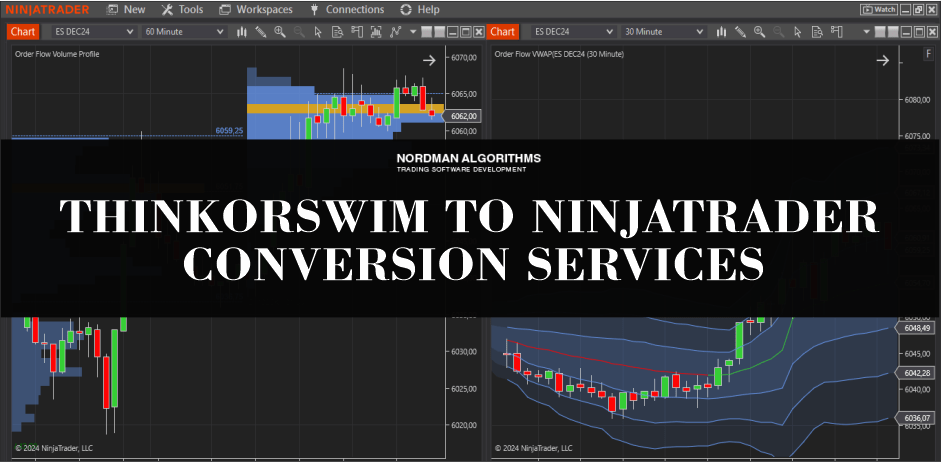Click the 6062,00 price marker
The image size is (941, 462).
click(x=464, y=116)
